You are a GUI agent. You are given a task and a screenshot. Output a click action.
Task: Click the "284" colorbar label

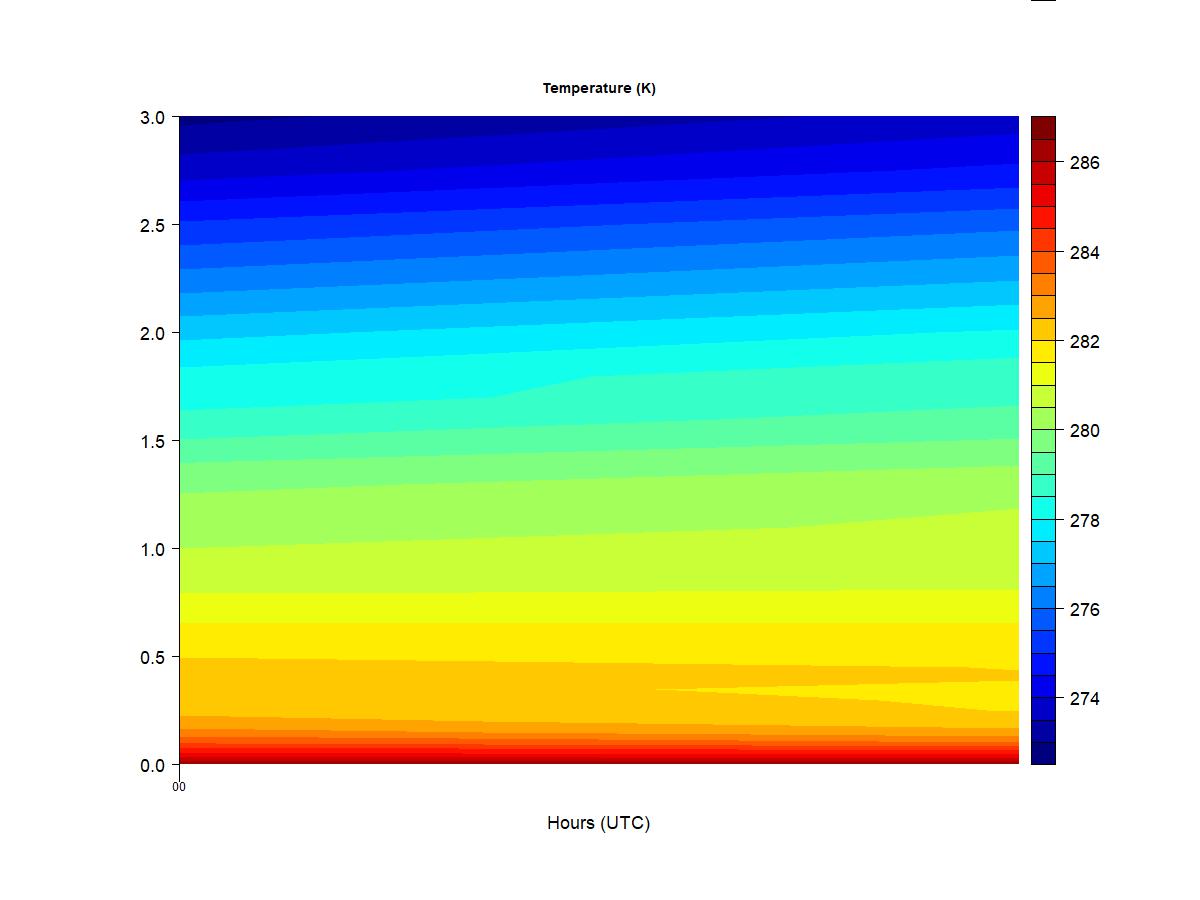(x=1084, y=253)
